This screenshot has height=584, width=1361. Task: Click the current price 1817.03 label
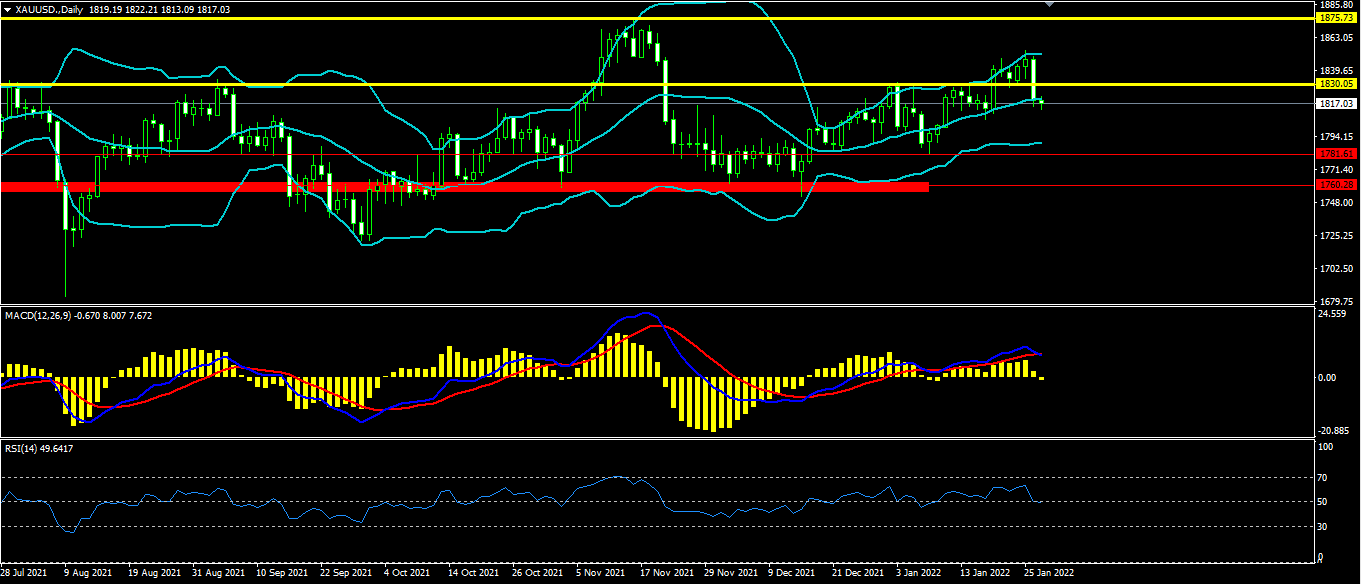tap(1335, 103)
